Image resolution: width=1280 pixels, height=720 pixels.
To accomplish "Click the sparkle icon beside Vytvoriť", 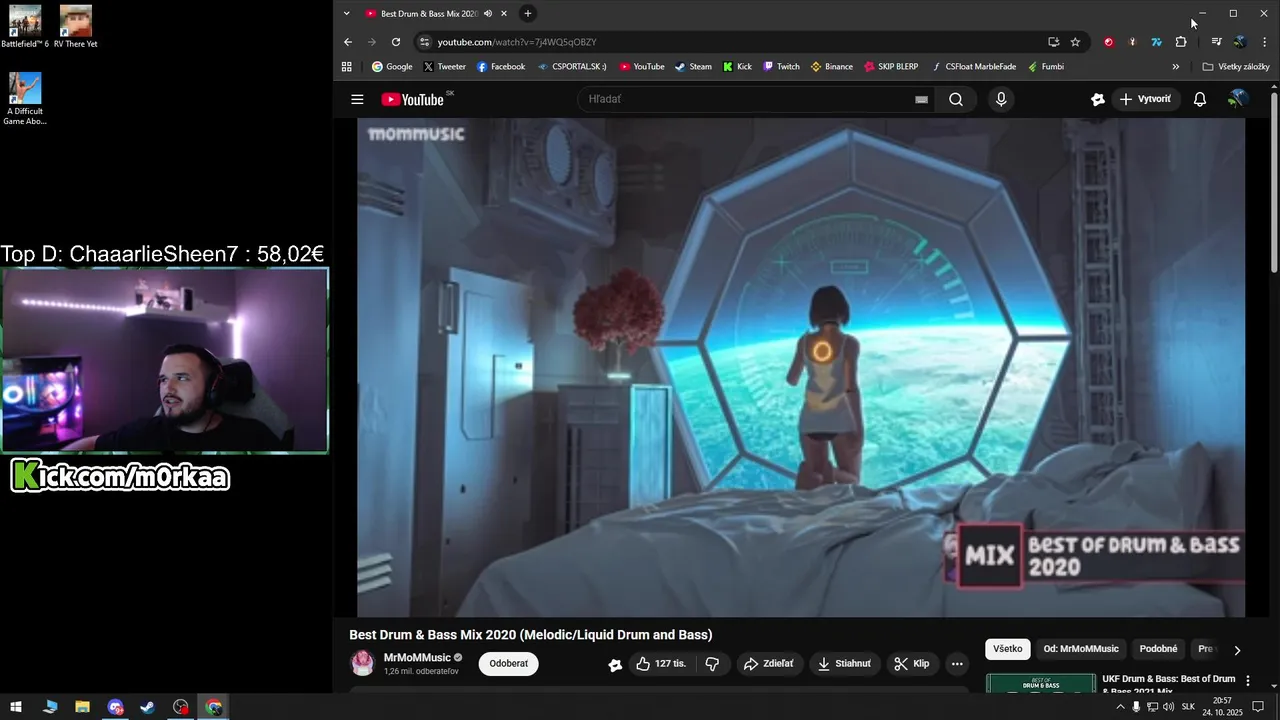I will tap(1098, 99).
